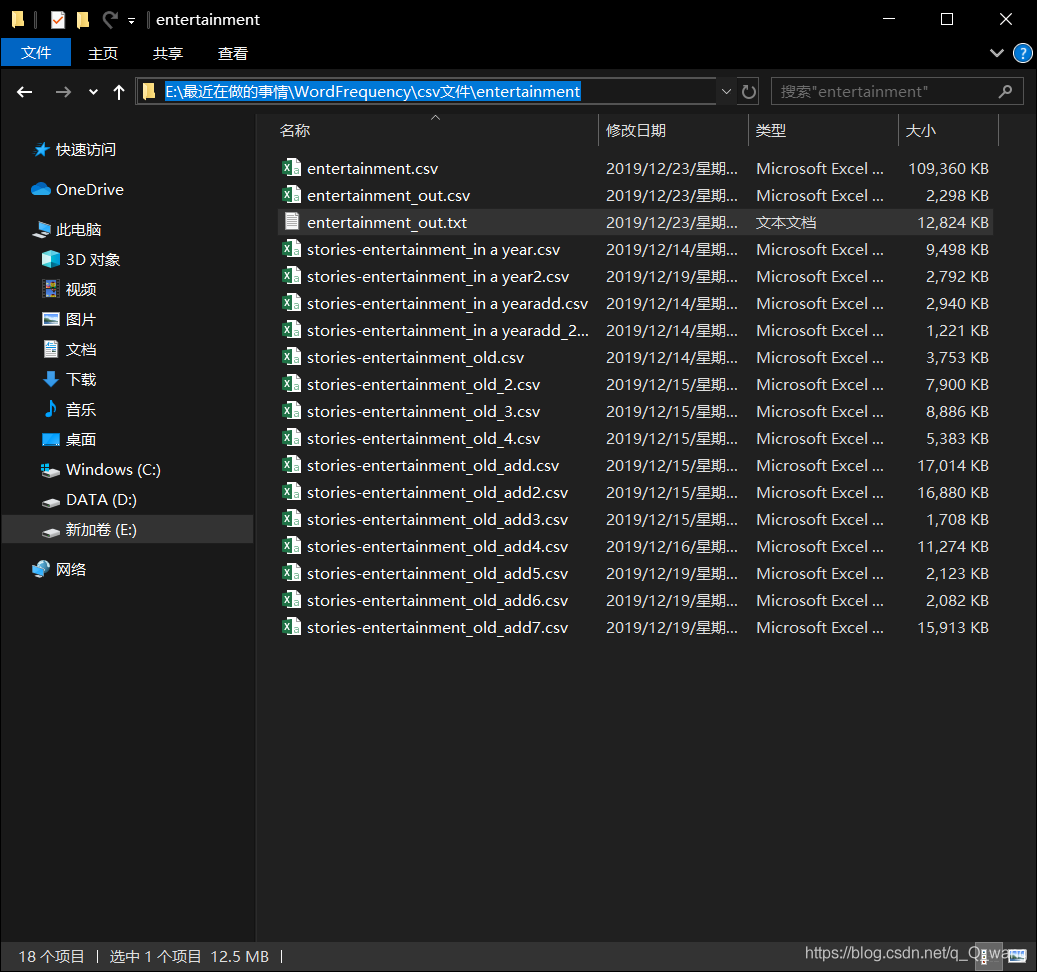Click the Properties icon in quick access toolbar

coord(58,20)
